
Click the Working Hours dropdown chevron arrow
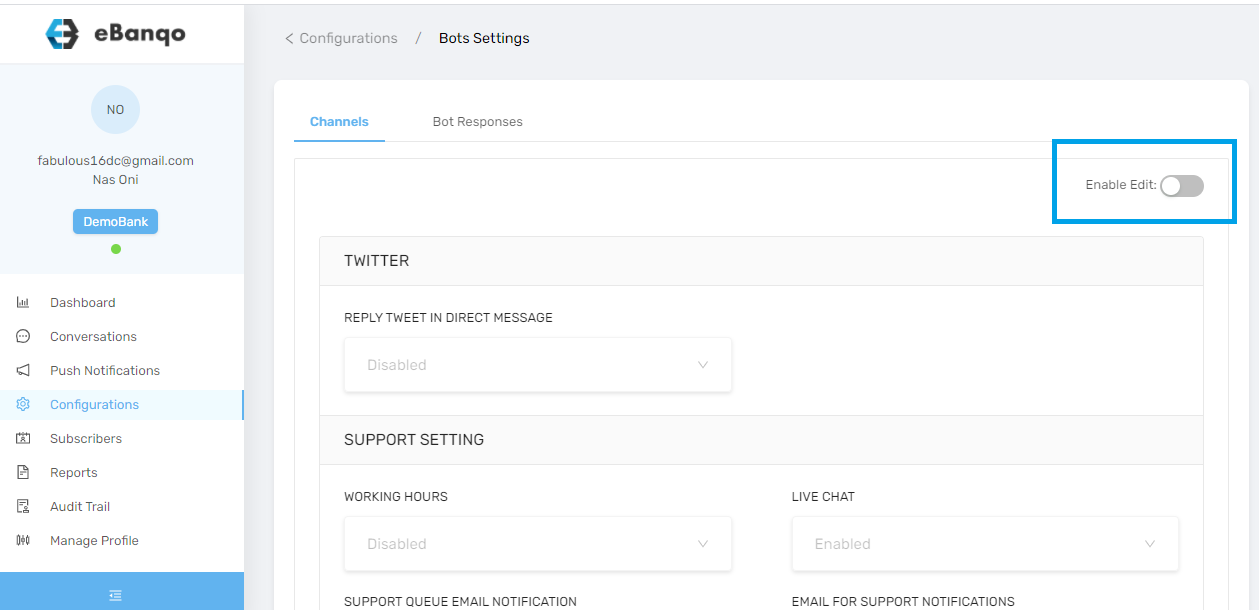tap(703, 544)
